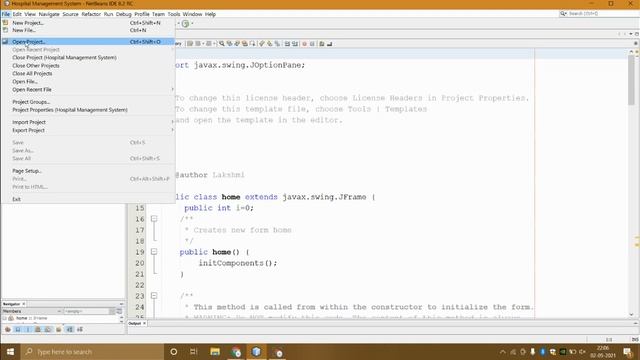The image size is (640, 360).
Task: Show hidden system tray icons chevron
Action: coord(503,352)
